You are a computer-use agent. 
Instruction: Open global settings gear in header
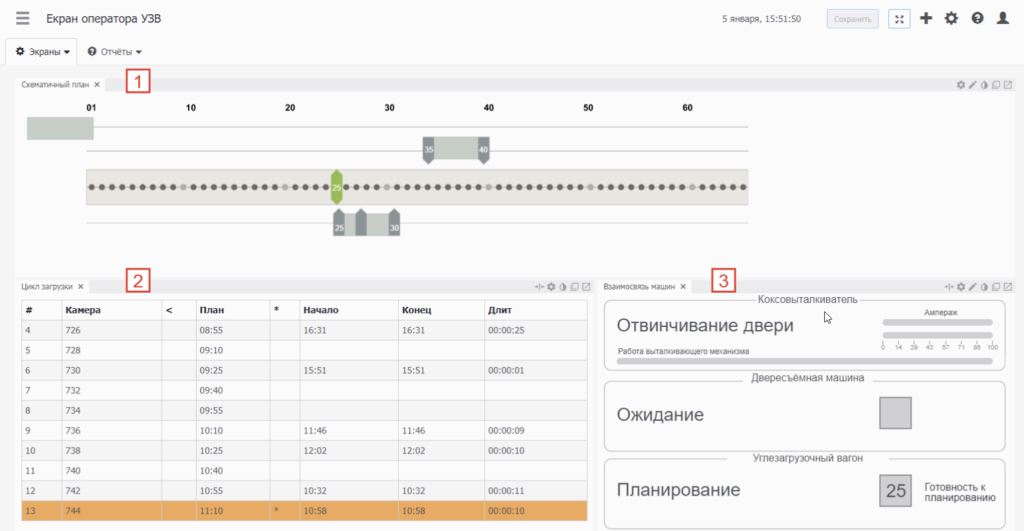point(952,18)
